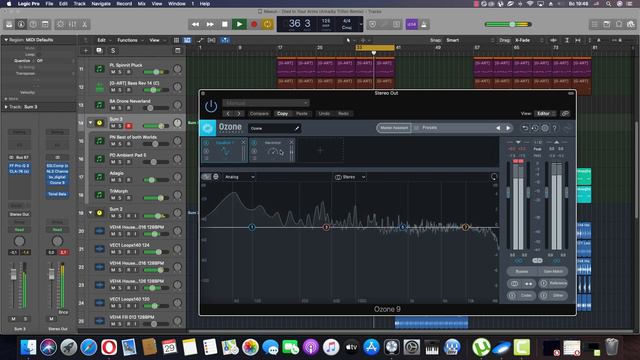Open Help menu in menu bar
The image size is (640, 360).
(x=204, y=4)
